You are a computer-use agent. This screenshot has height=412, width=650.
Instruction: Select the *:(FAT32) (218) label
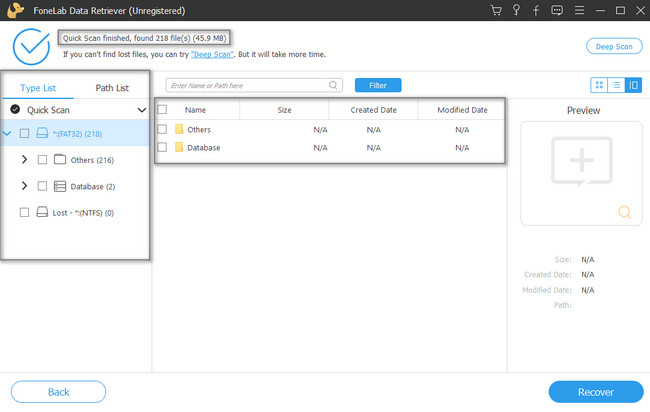click(x=77, y=133)
